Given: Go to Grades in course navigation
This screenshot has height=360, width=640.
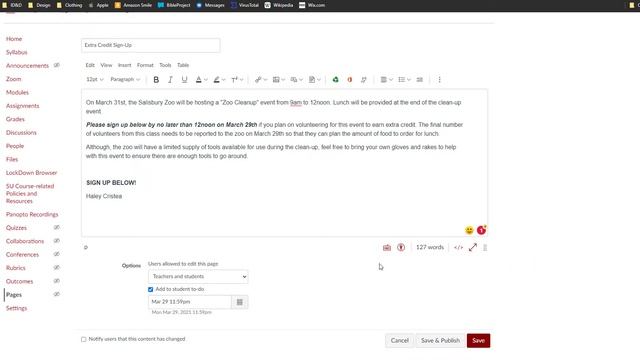Looking at the screenshot, I should (15, 119).
